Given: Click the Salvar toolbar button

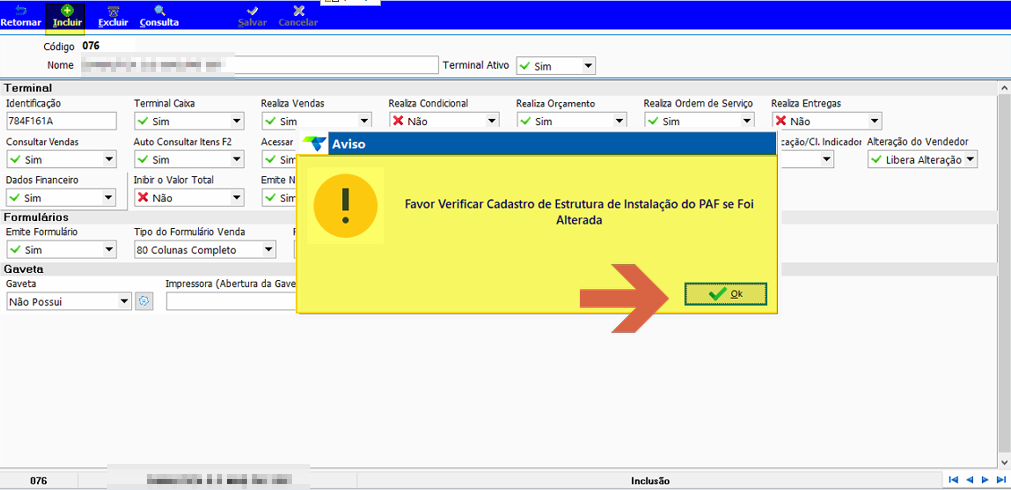Looking at the screenshot, I should pos(253,17).
